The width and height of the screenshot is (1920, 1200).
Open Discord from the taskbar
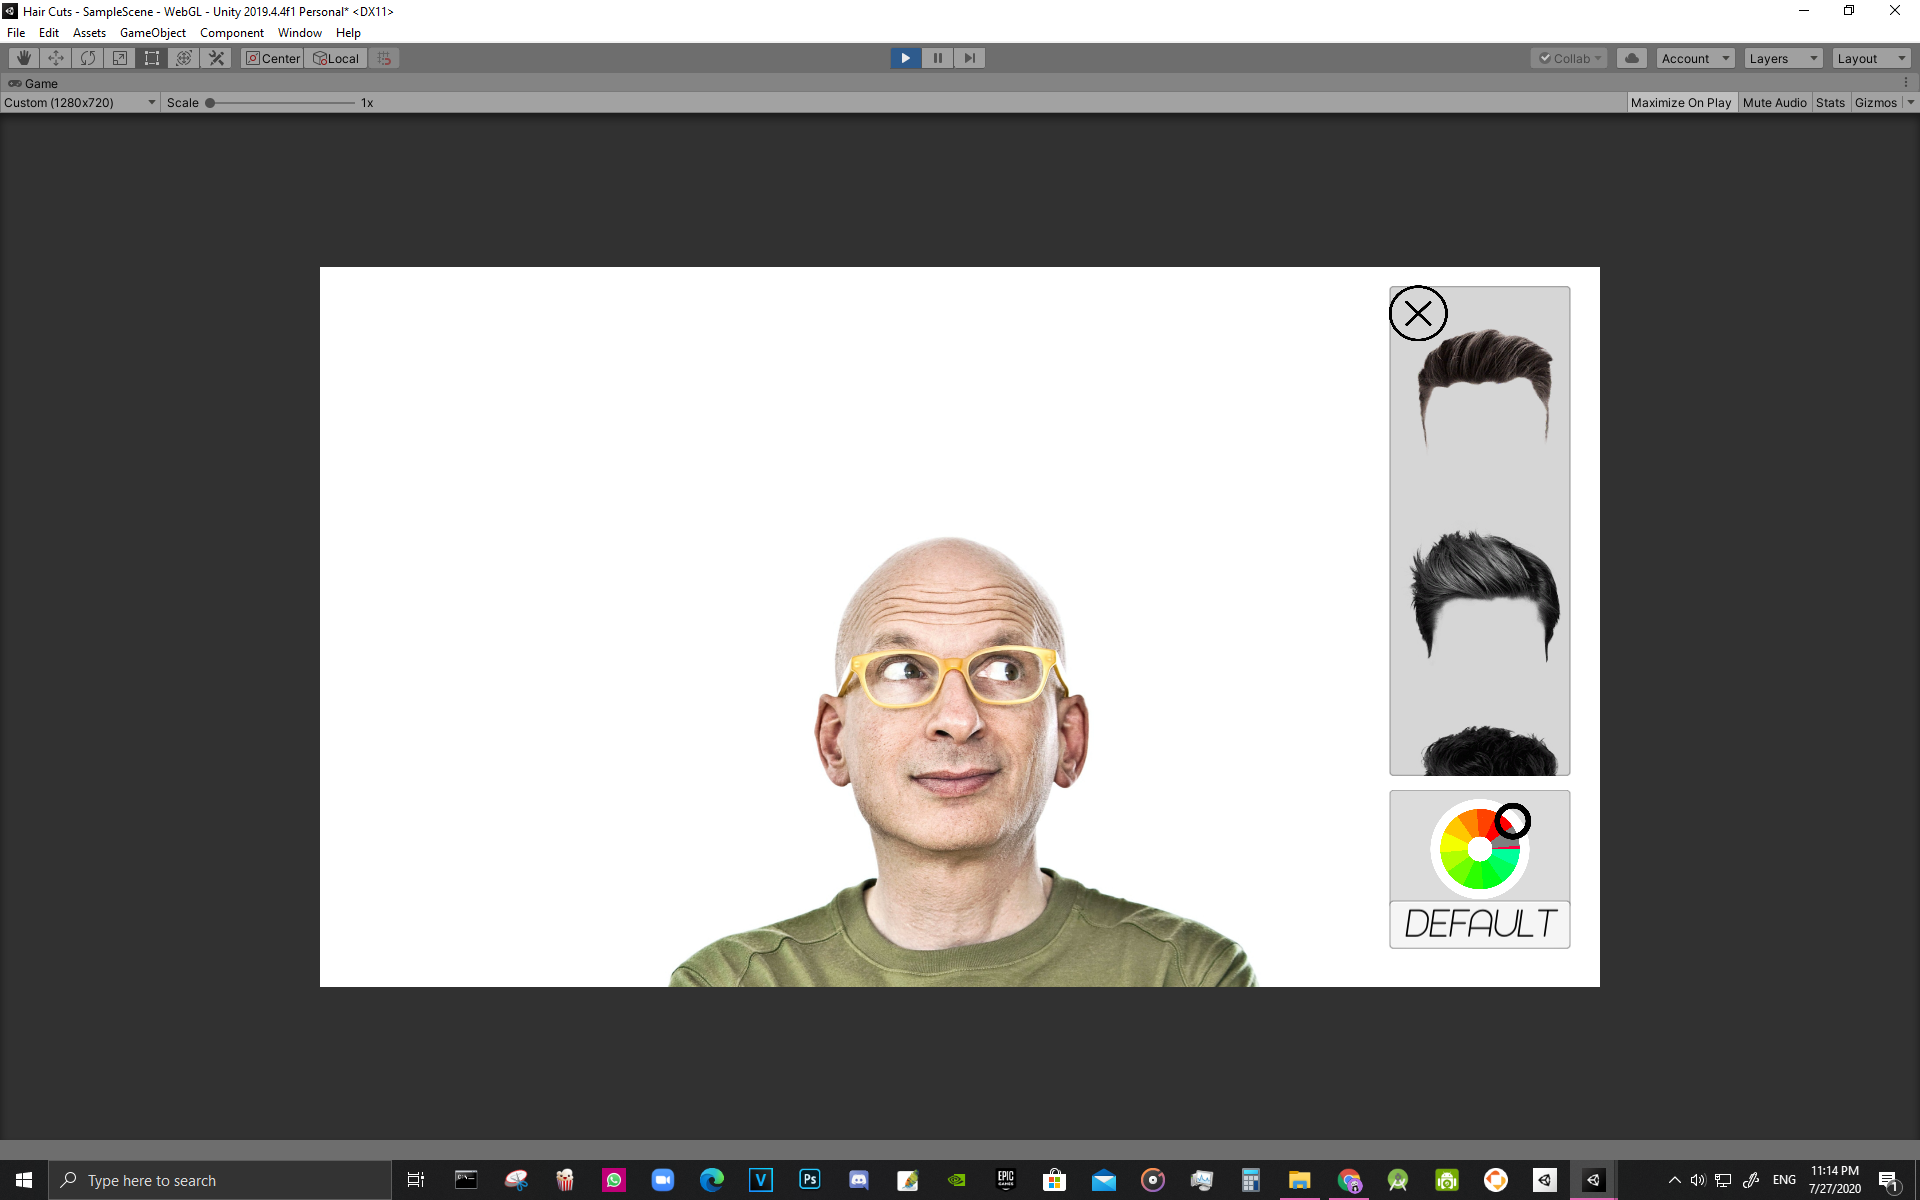[858, 1180]
